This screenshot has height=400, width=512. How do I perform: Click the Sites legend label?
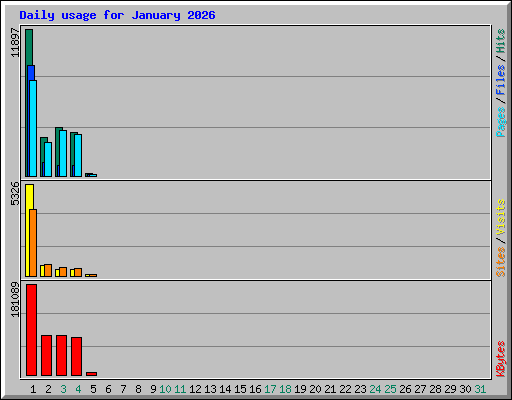[x=500, y=262]
